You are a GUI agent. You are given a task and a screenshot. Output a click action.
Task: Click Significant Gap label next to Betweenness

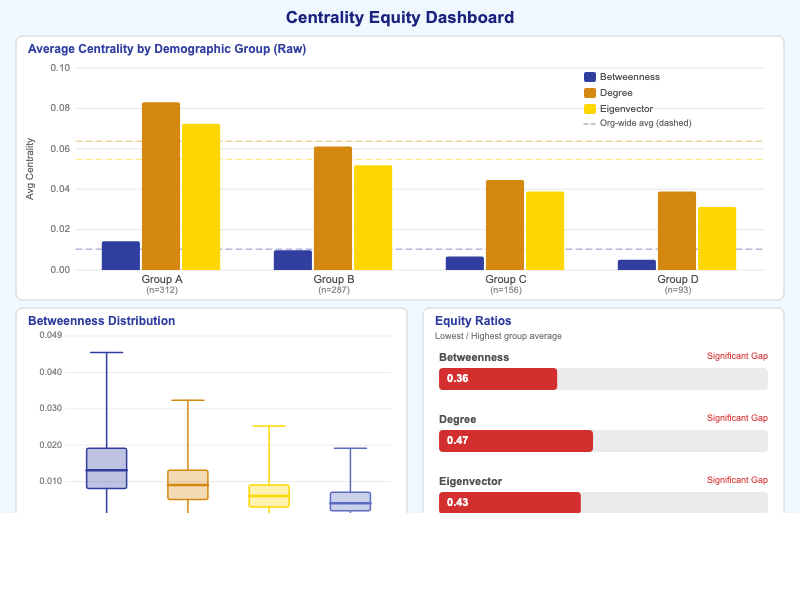tap(737, 356)
